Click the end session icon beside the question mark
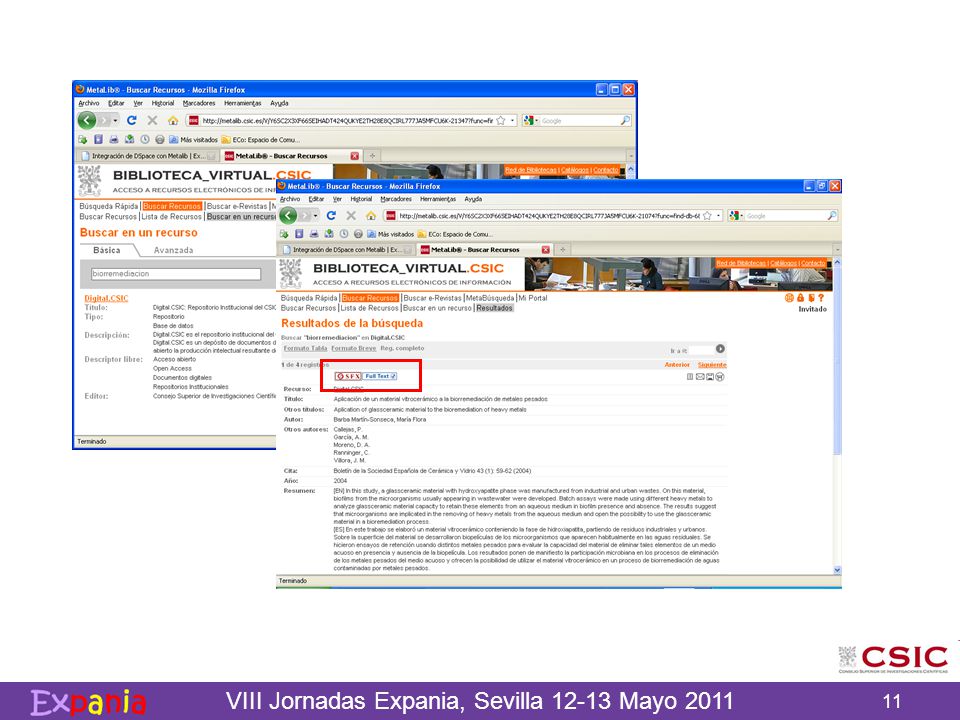Screen dimensions: 960x720 [x=811, y=298]
